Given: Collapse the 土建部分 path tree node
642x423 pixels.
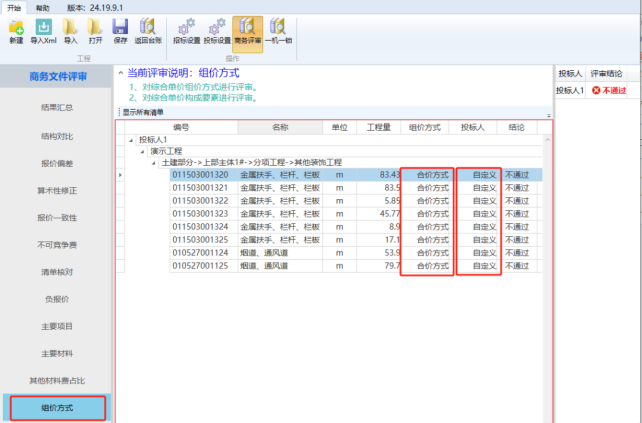Looking at the screenshot, I should point(154,162).
